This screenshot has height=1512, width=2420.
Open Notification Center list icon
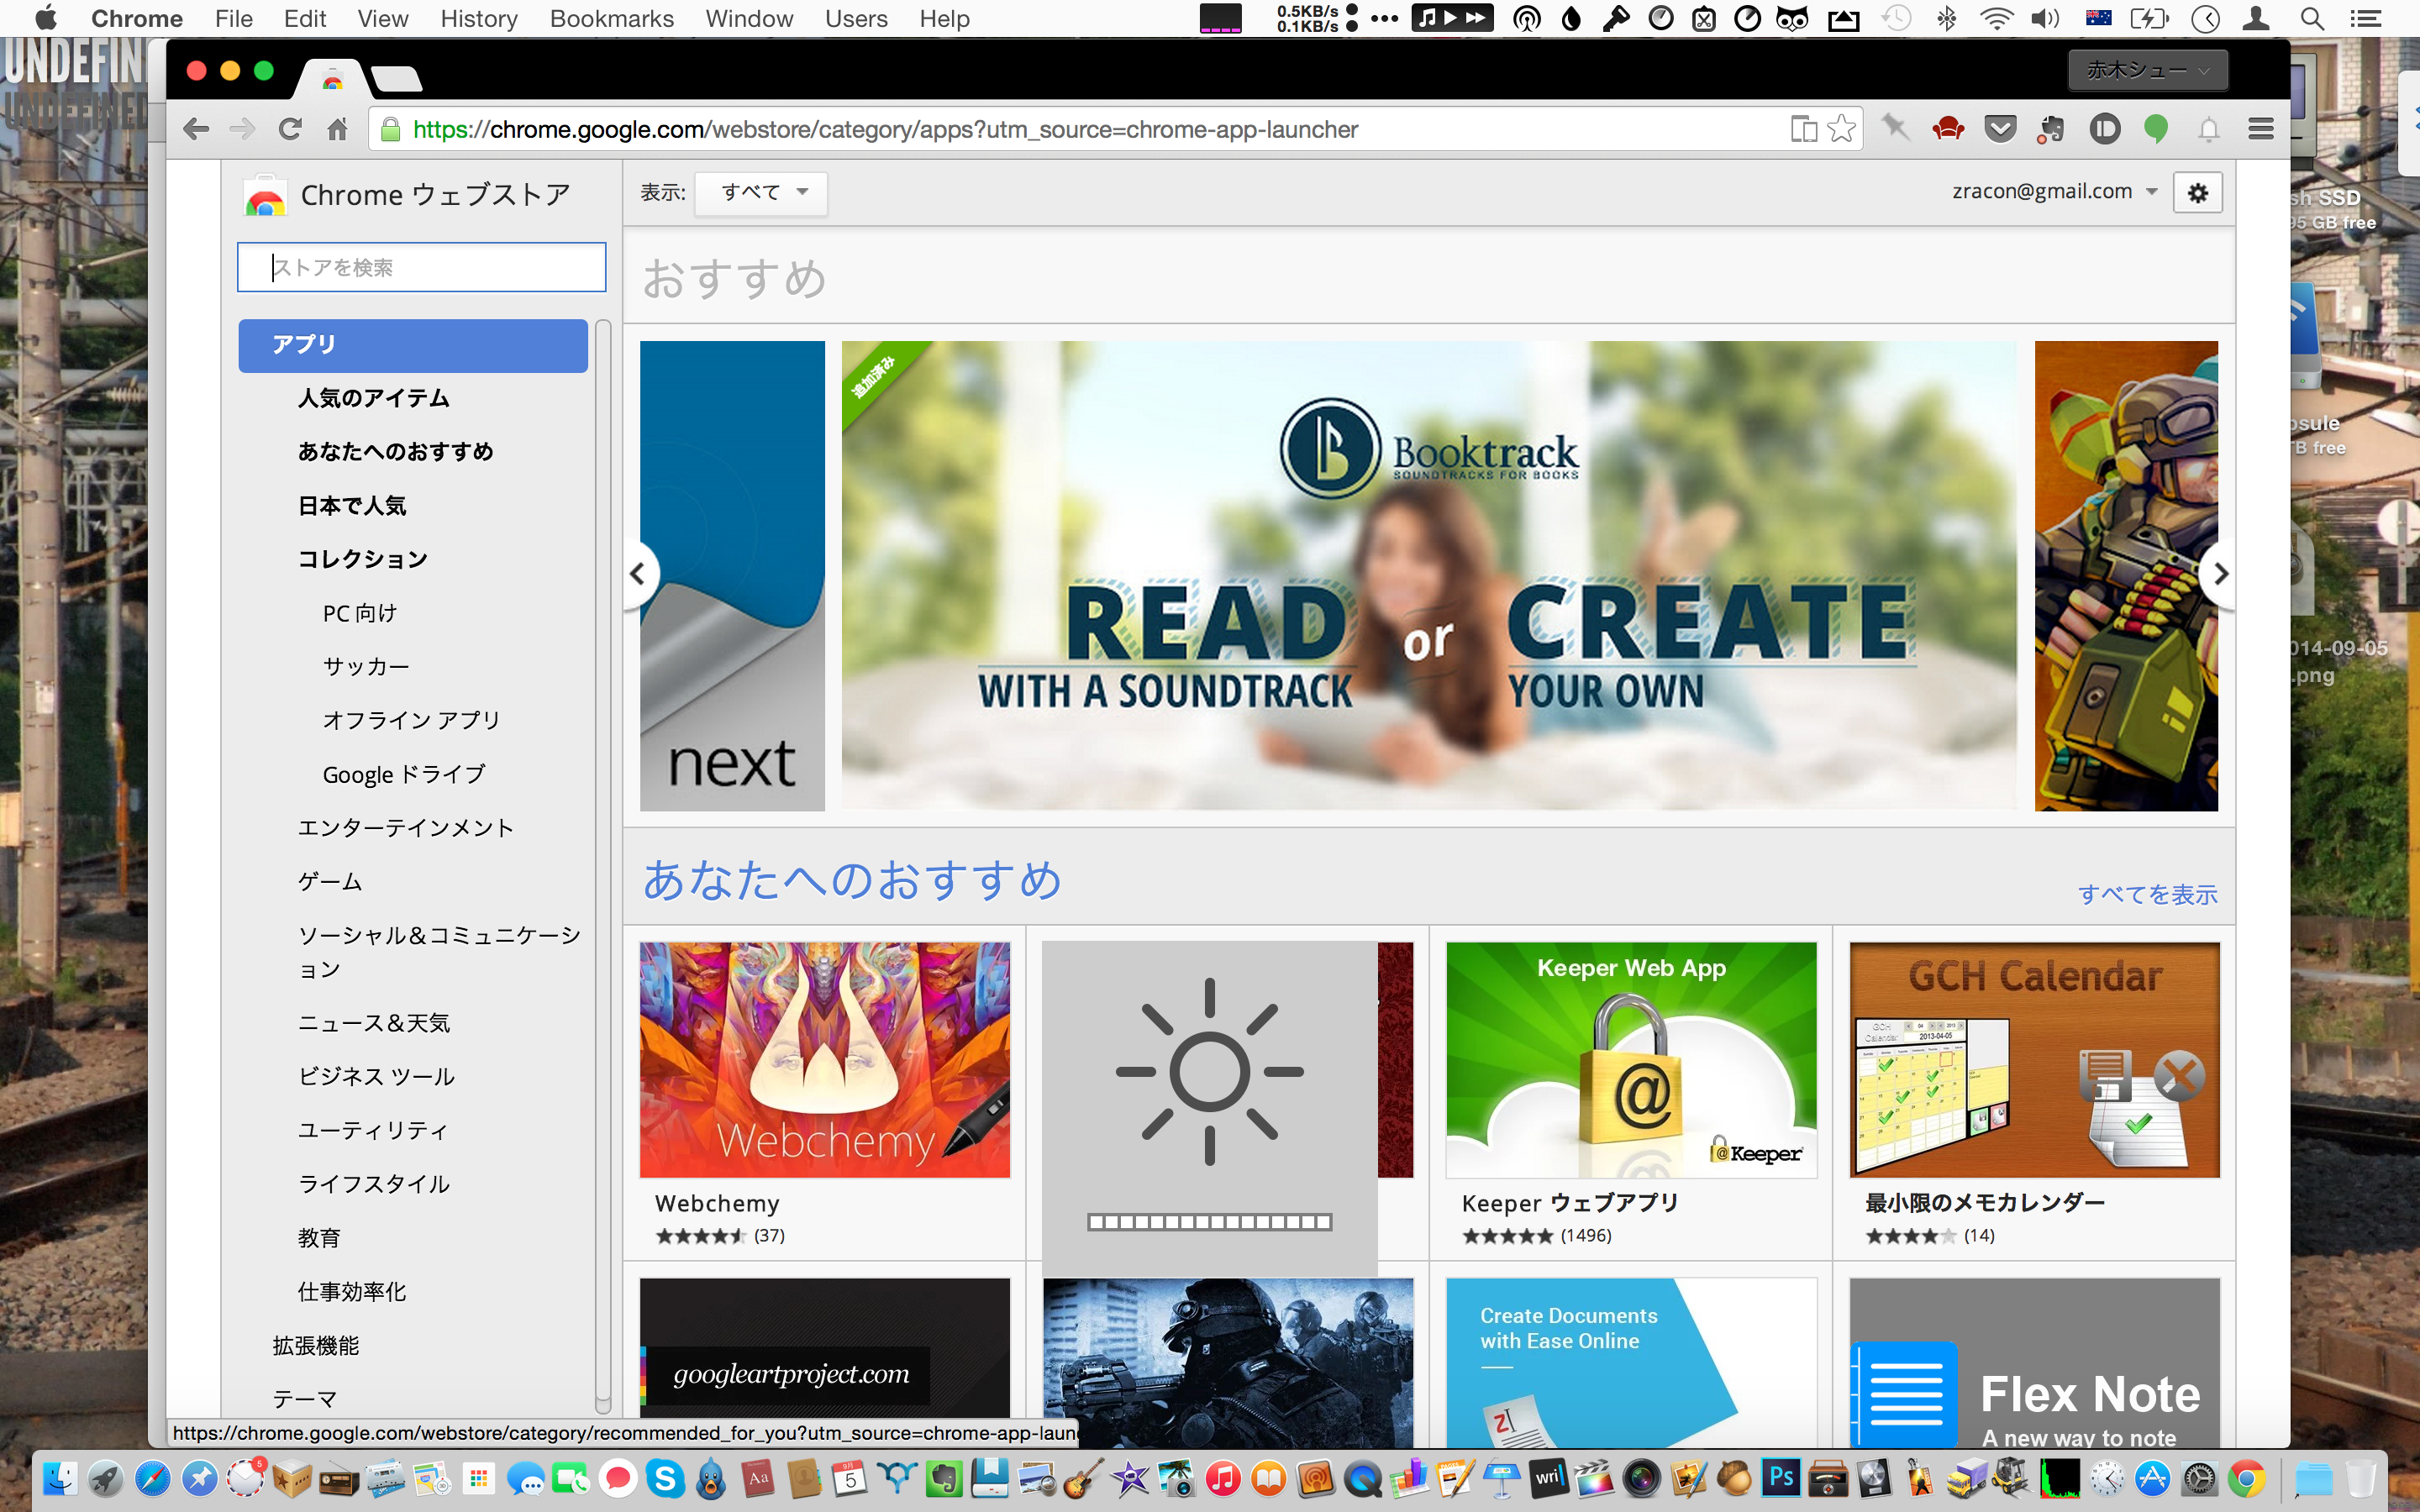click(x=2365, y=18)
